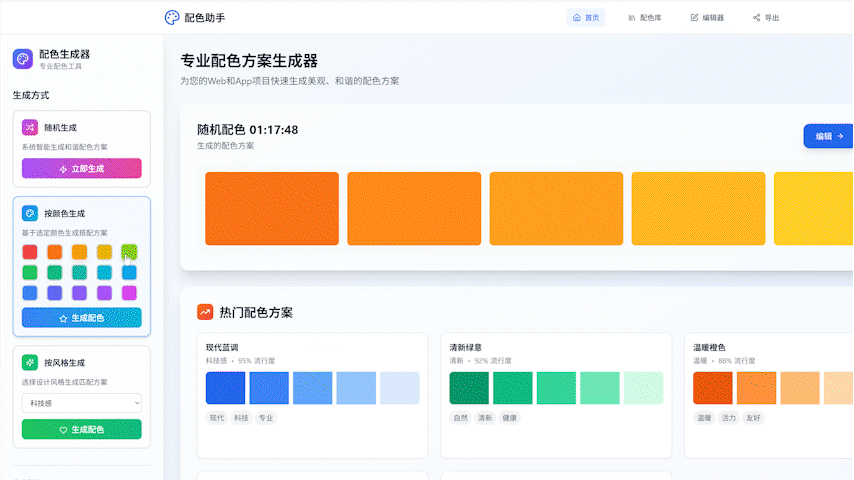Open the 首页 navigation tab
The image size is (854, 480).
586,17
